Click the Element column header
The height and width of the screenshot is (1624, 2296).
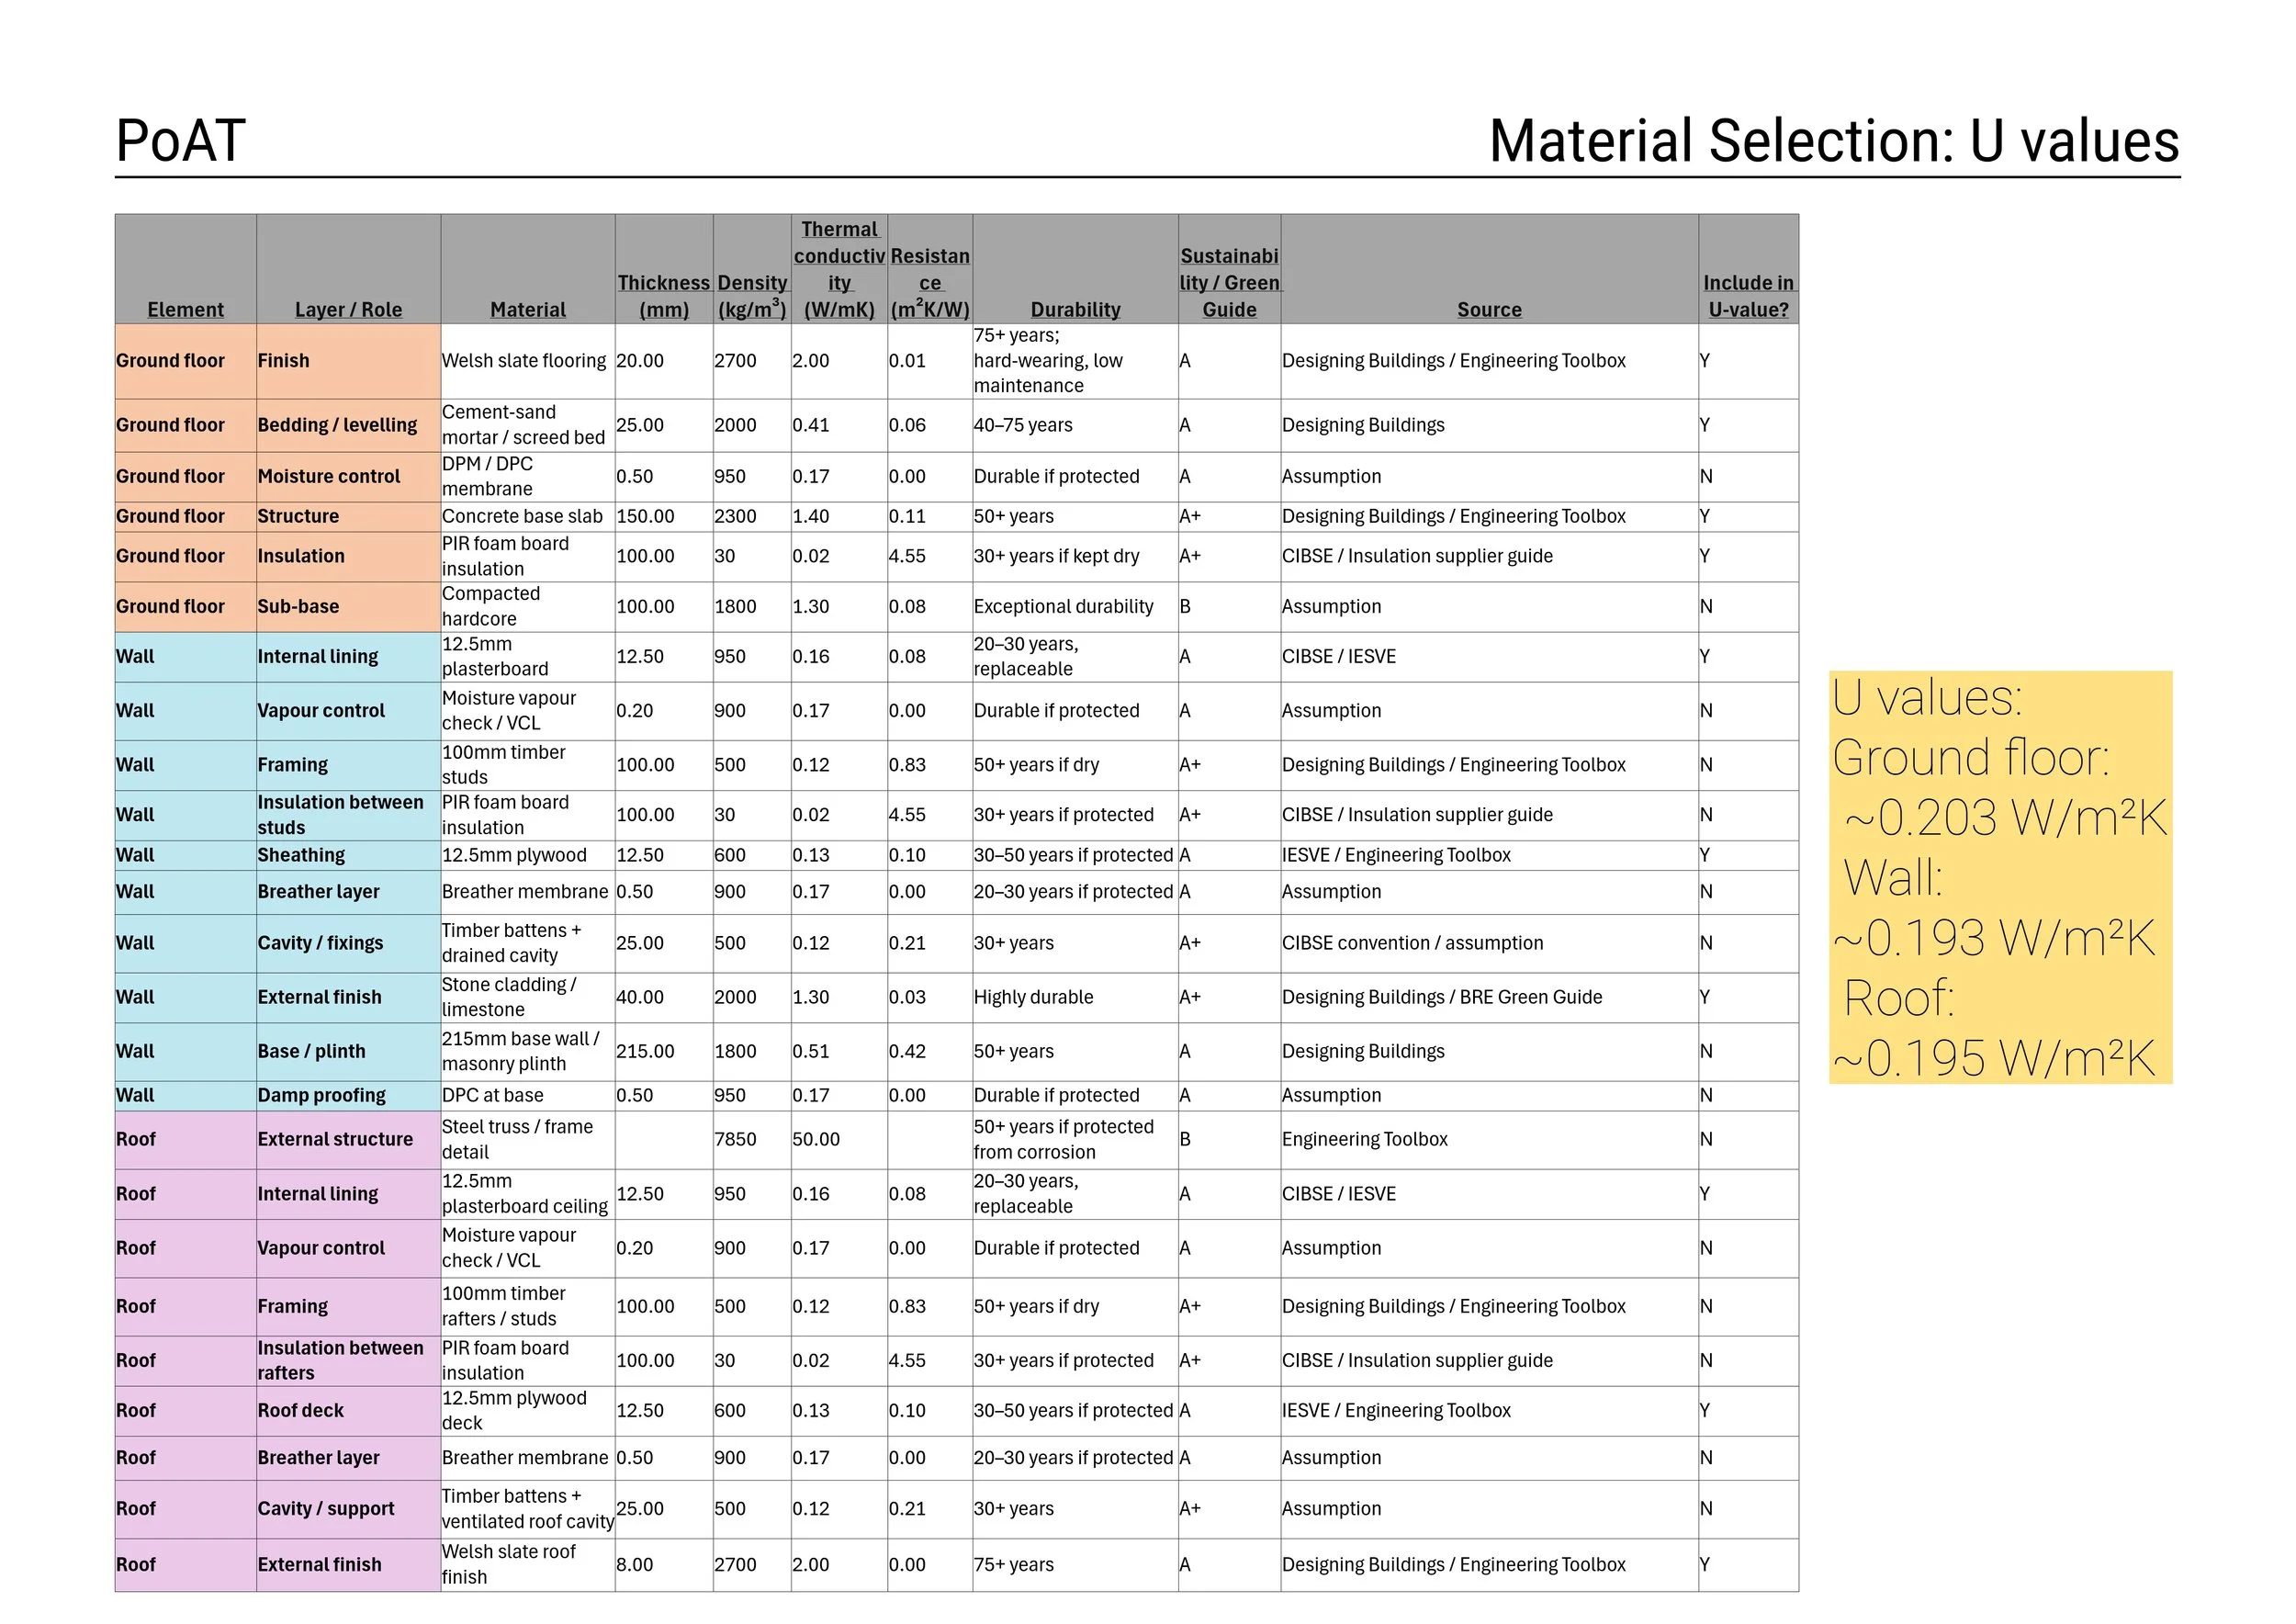(x=185, y=269)
